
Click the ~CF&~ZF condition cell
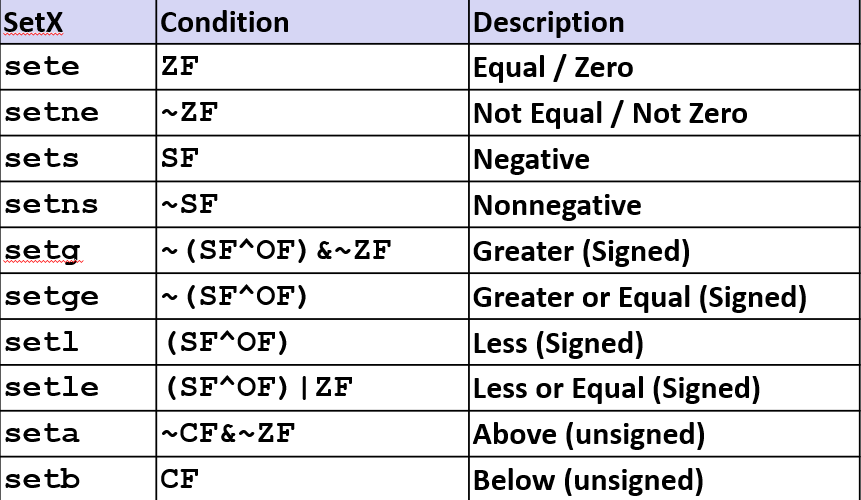pos(228,434)
